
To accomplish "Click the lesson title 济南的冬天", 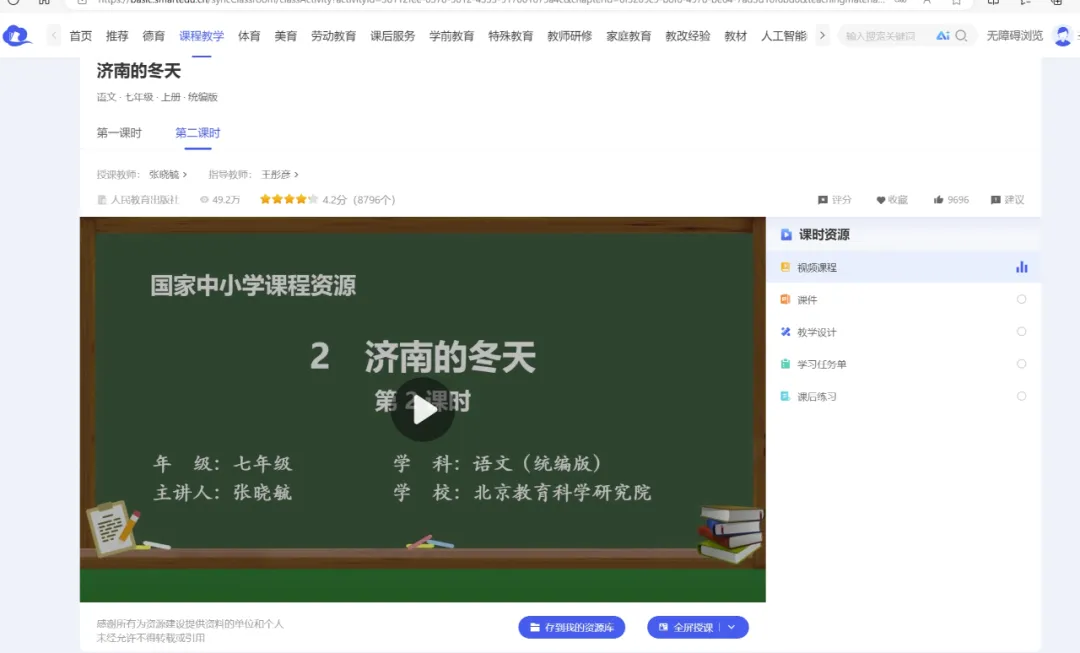I will pos(138,71).
